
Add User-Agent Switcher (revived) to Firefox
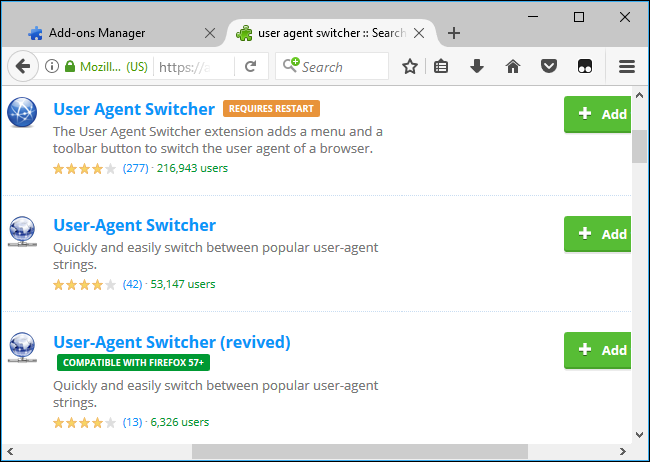[x=597, y=350]
